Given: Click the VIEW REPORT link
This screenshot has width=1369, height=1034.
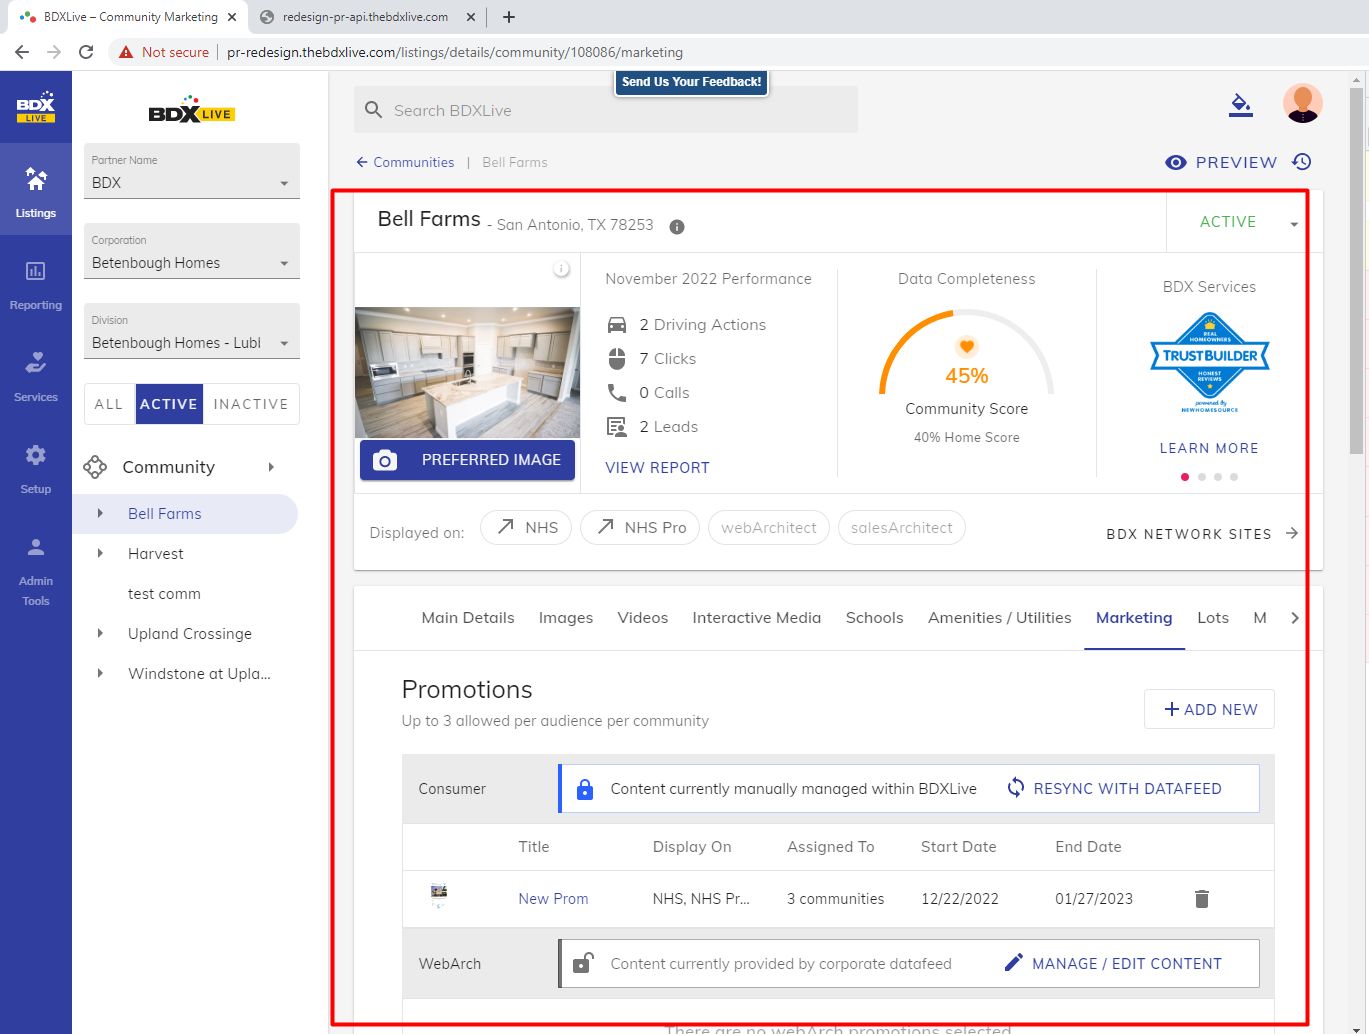Looking at the screenshot, I should [657, 467].
